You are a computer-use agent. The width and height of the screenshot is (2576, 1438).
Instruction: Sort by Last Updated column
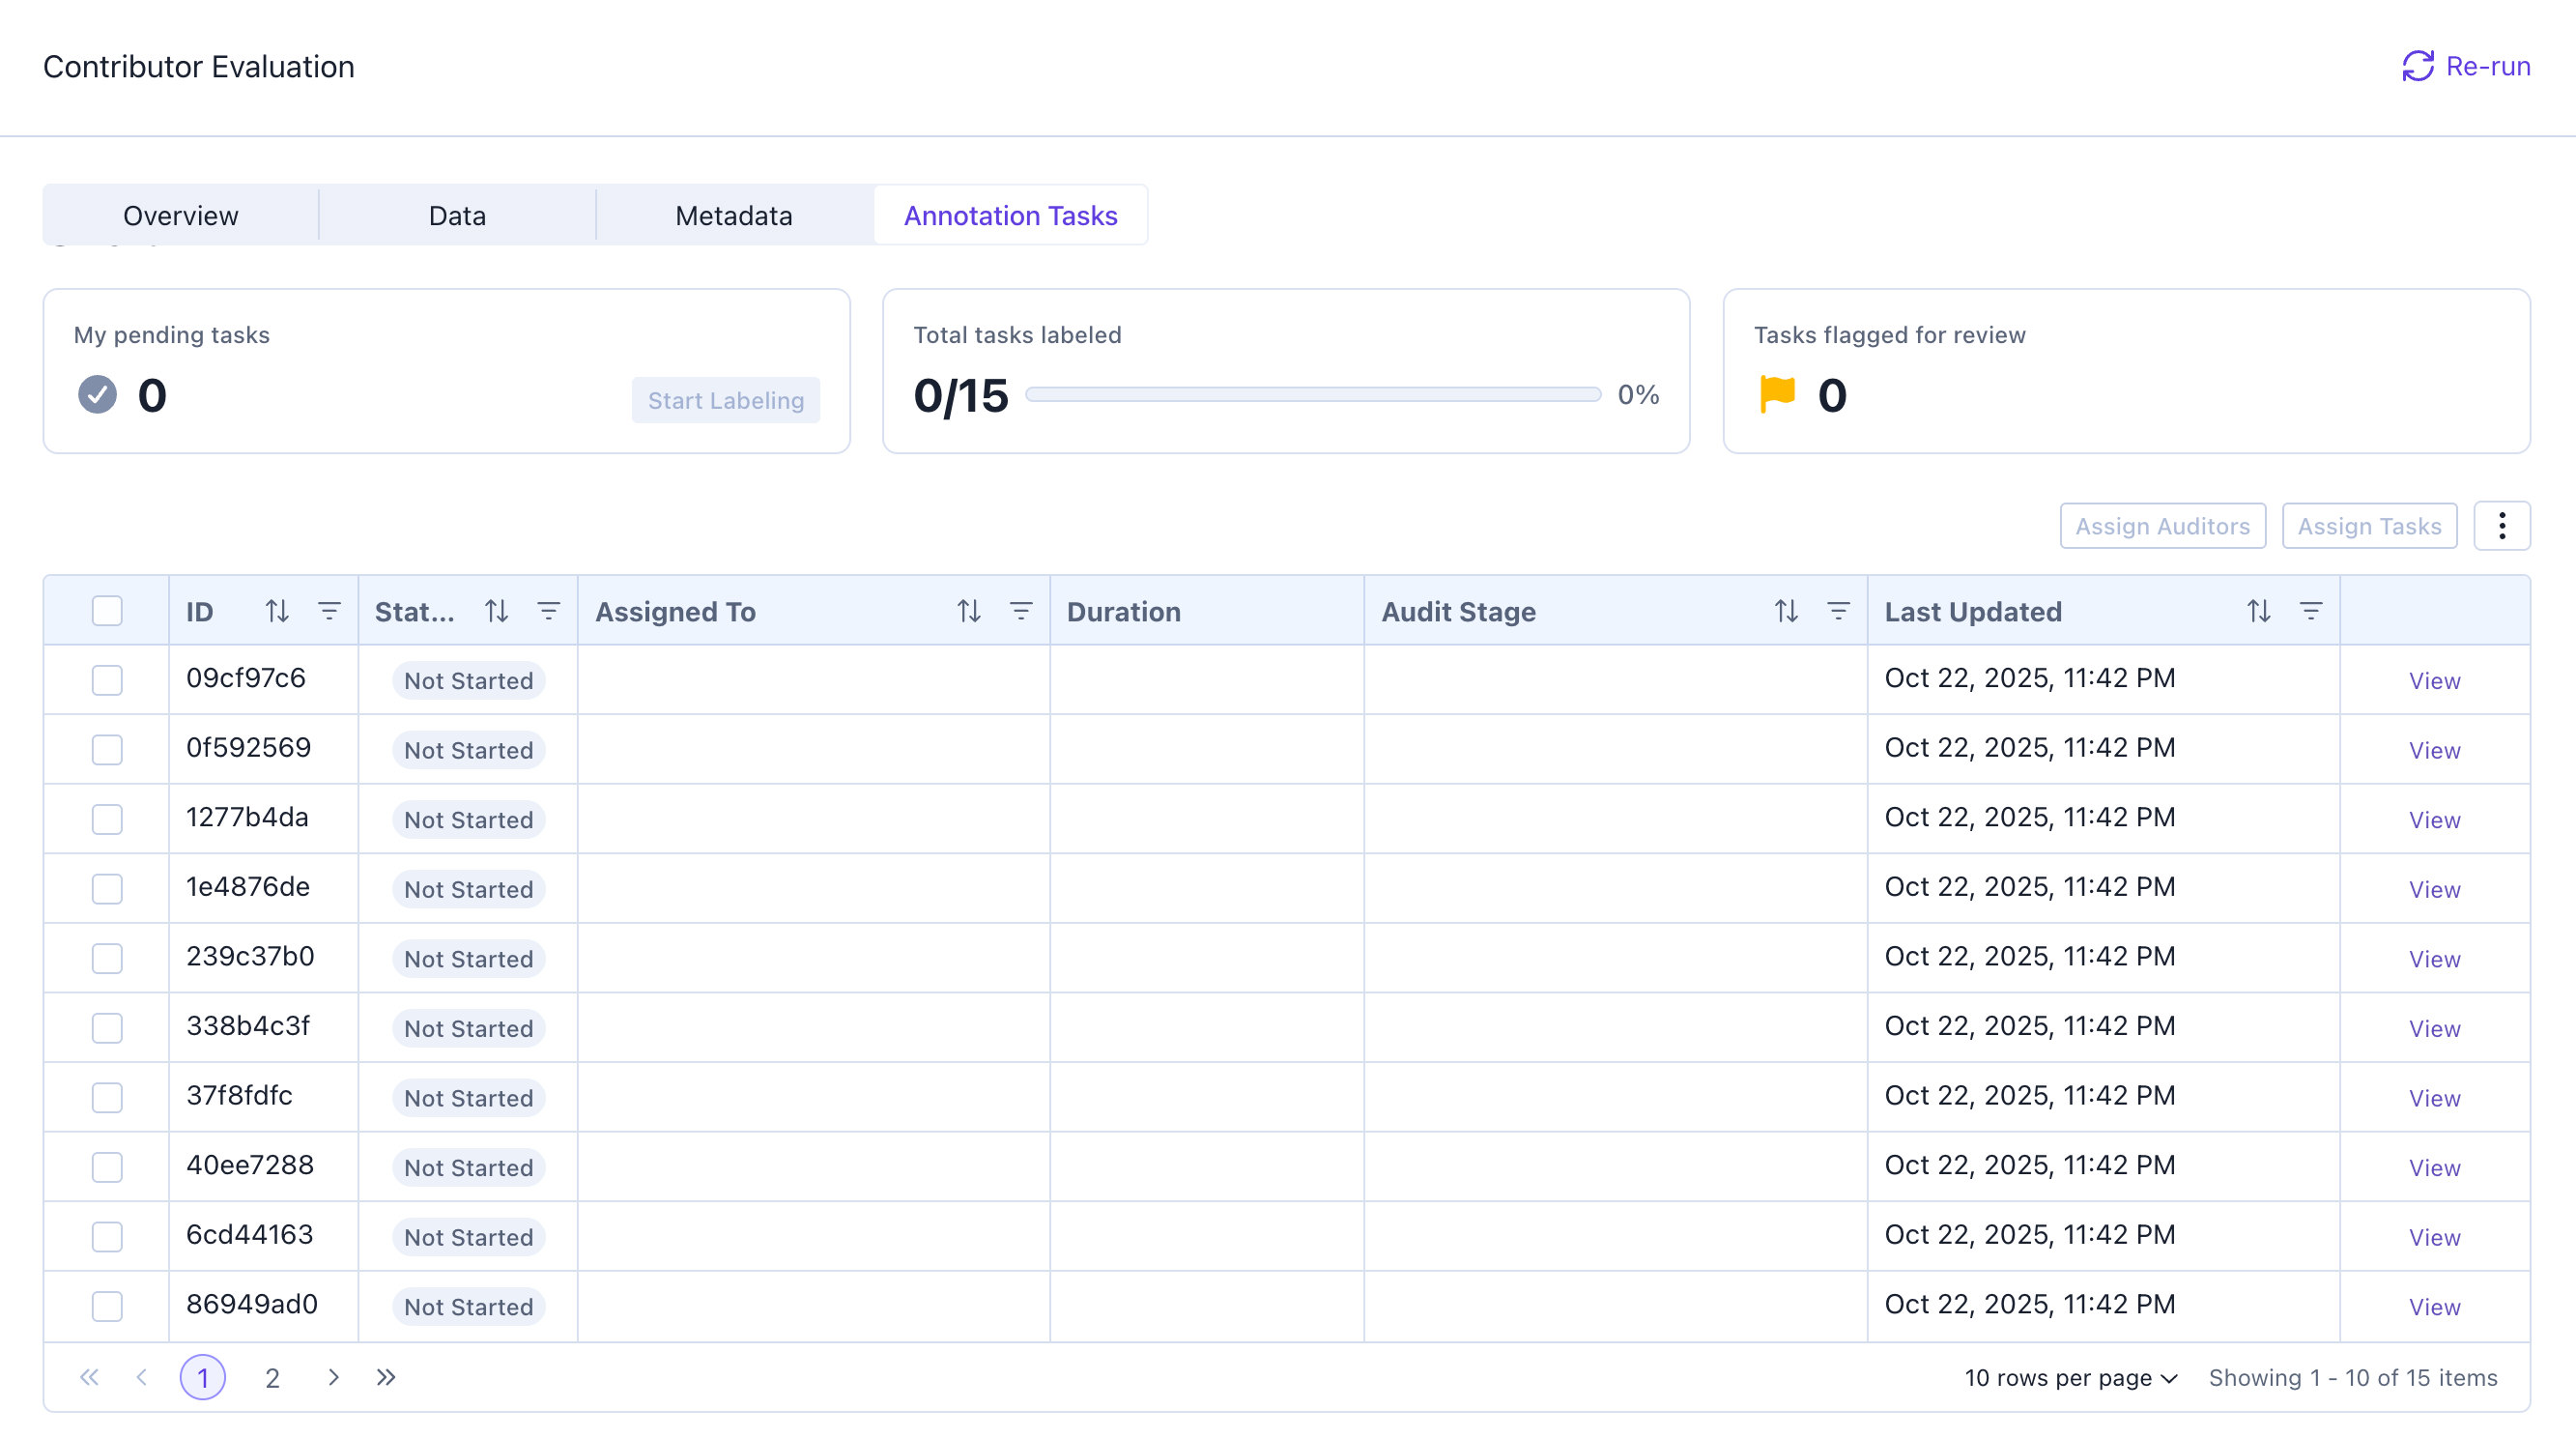(2258, 611)
